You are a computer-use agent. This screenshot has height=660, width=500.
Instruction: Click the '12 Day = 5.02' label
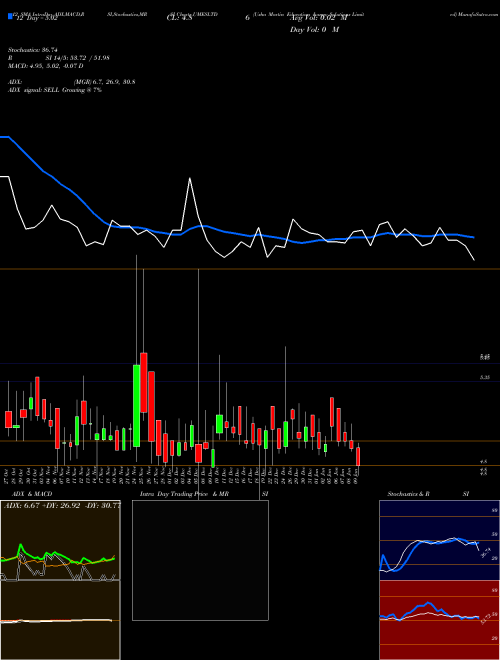(36, 19)
